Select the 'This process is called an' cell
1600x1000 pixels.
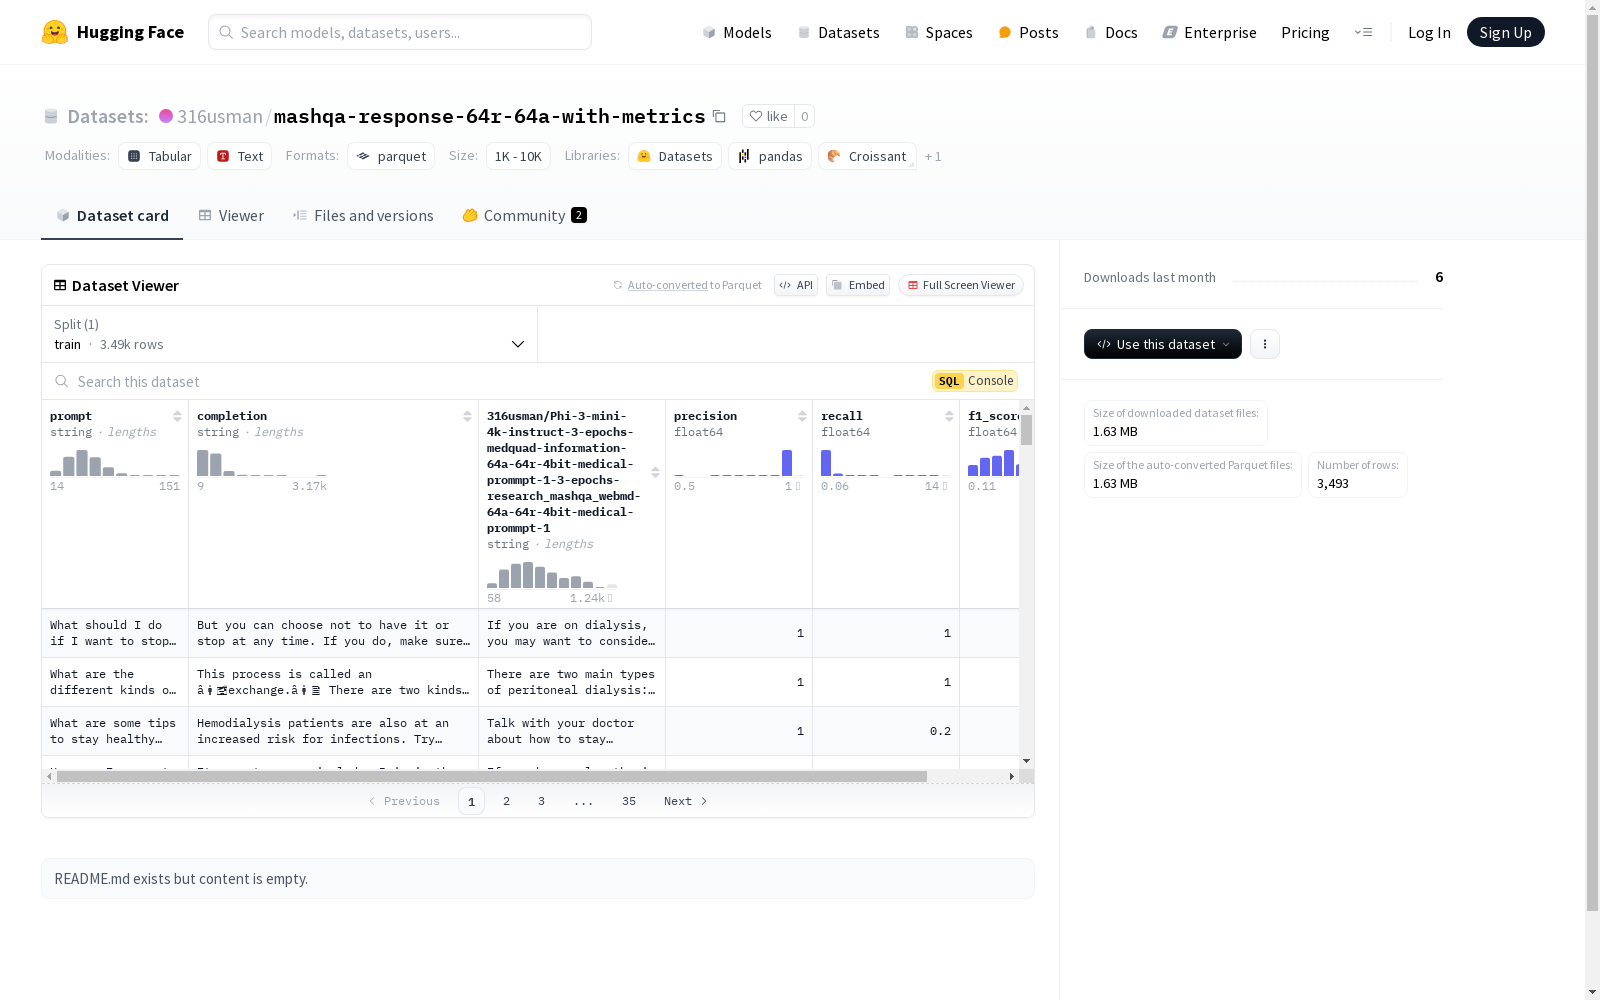coord(333,682)
